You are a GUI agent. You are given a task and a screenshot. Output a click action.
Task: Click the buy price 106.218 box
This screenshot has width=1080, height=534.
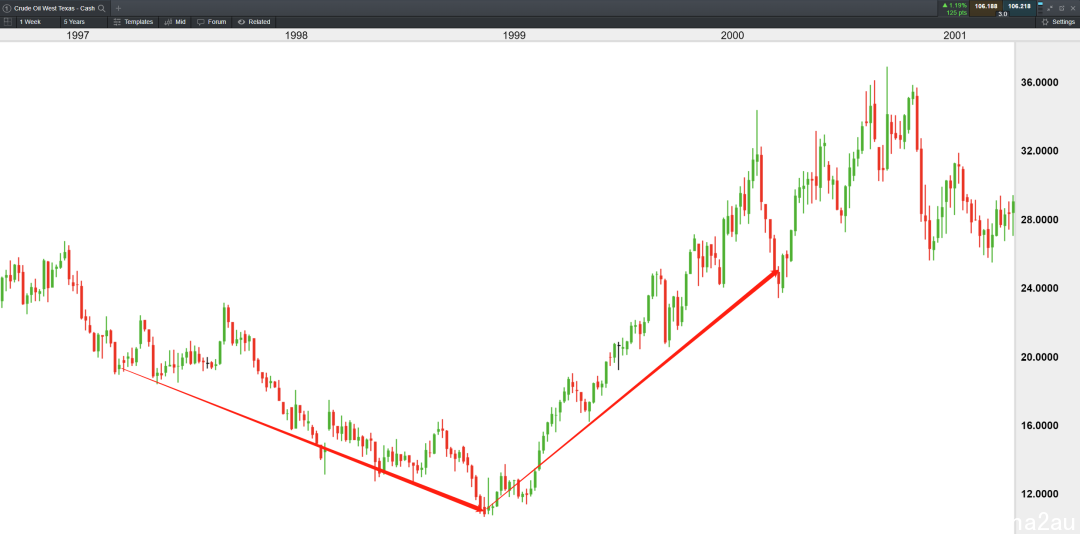[1019, 8]
